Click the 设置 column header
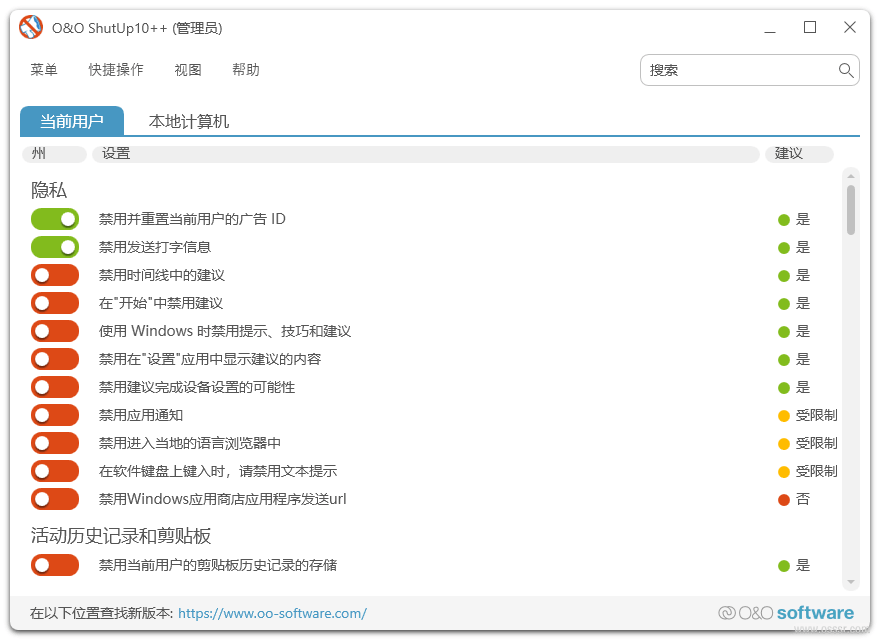The width and height of the screenshot is (880, 640). coord(425,153)
